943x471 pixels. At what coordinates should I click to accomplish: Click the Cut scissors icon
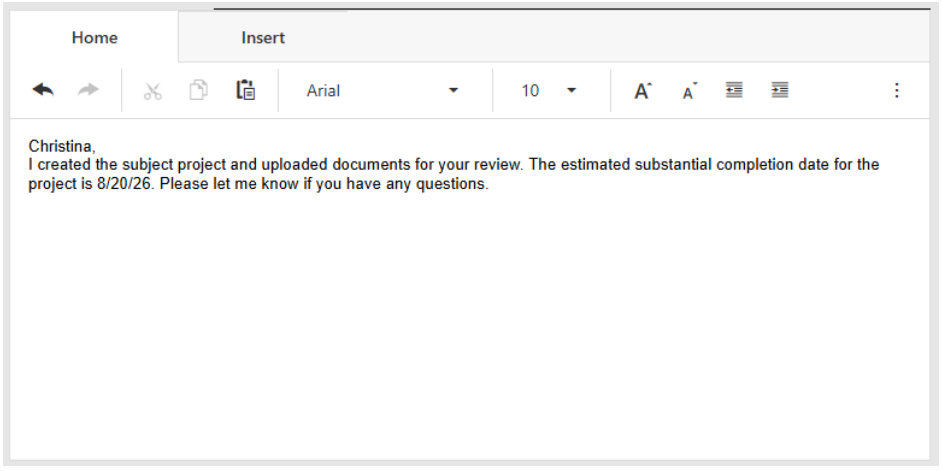(x=152, y=91)
